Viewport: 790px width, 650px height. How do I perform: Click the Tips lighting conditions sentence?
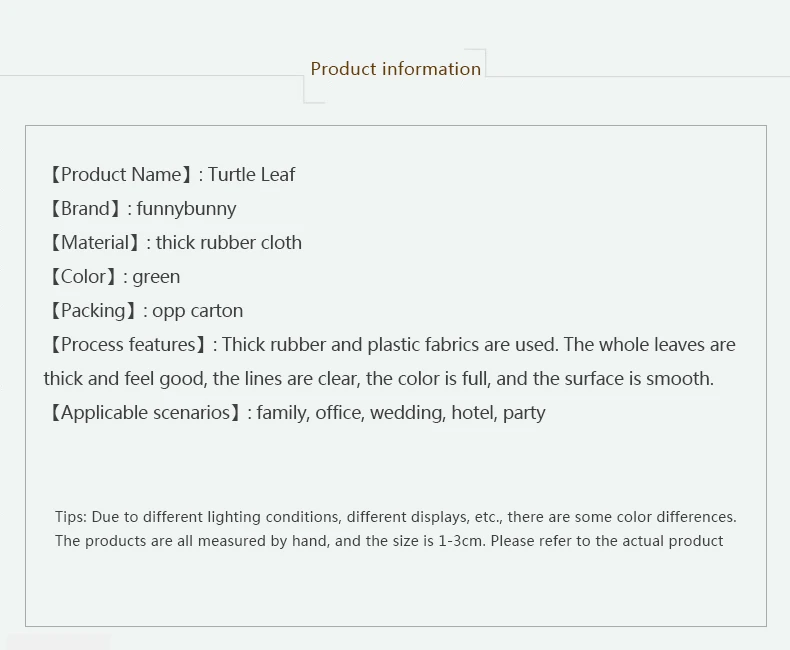click(x=396, y=517)
